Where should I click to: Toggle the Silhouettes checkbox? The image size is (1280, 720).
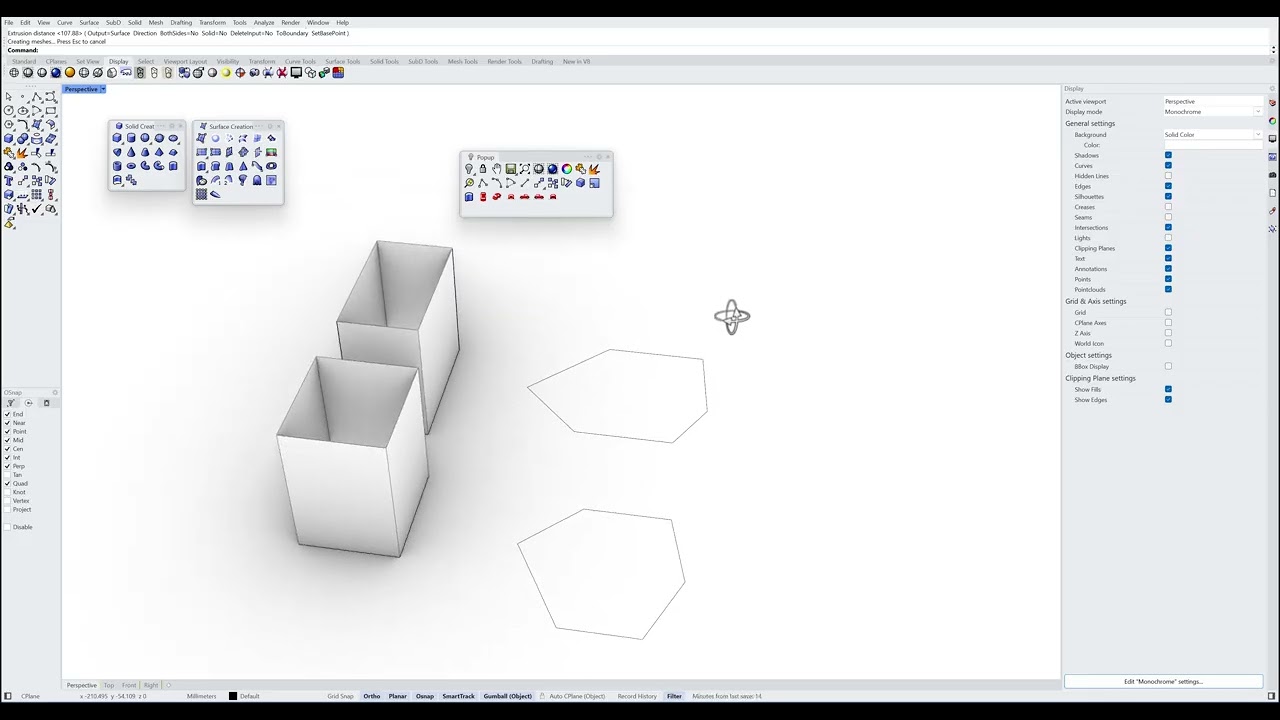coord(1168,197)
